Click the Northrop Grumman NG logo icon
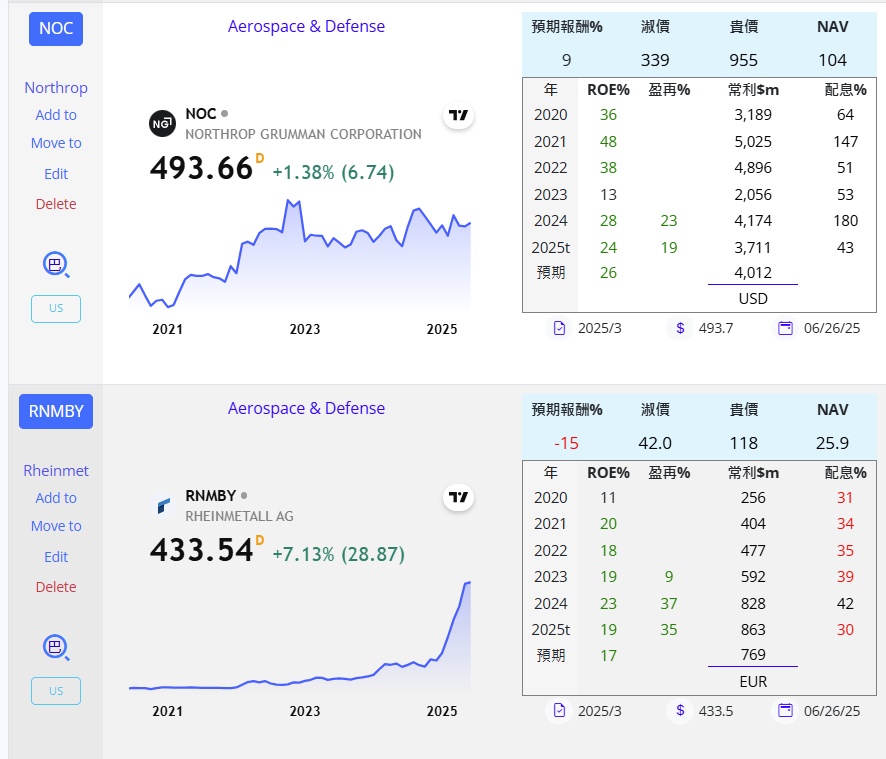The height and width of the screenshot is (759, 886). tap(162, 123)
